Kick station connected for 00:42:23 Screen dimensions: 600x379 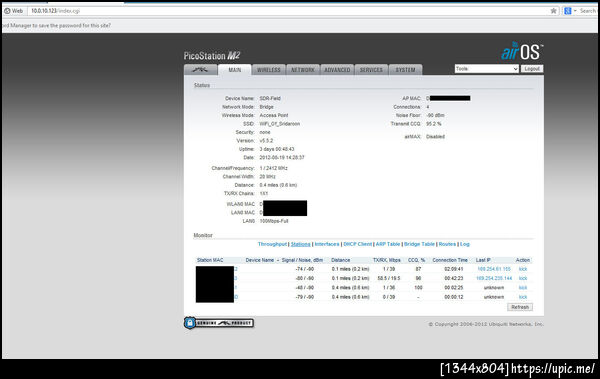523,278
